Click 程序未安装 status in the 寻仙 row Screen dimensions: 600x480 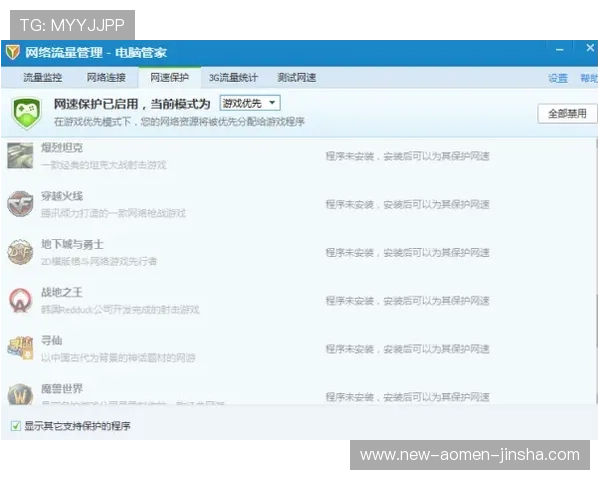click(408, 349)
